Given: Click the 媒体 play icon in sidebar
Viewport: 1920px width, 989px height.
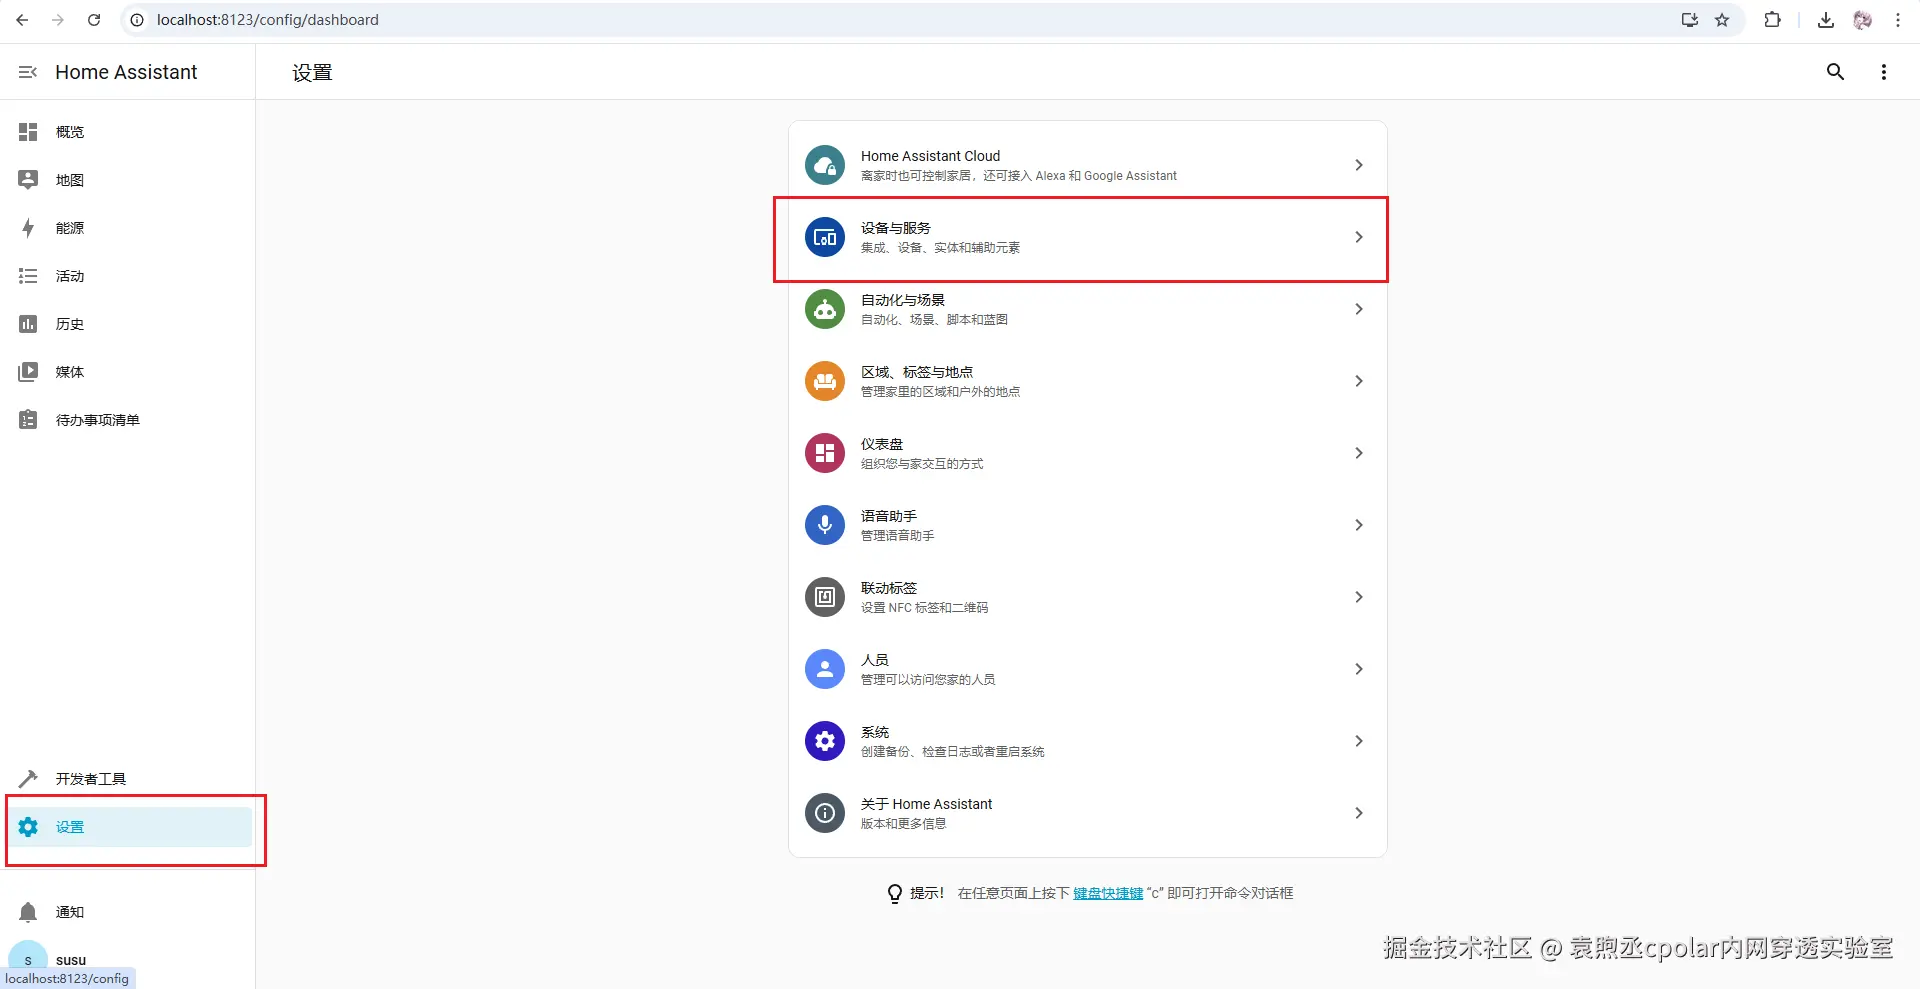Looking at the screenshot, I should click(28, 372).
